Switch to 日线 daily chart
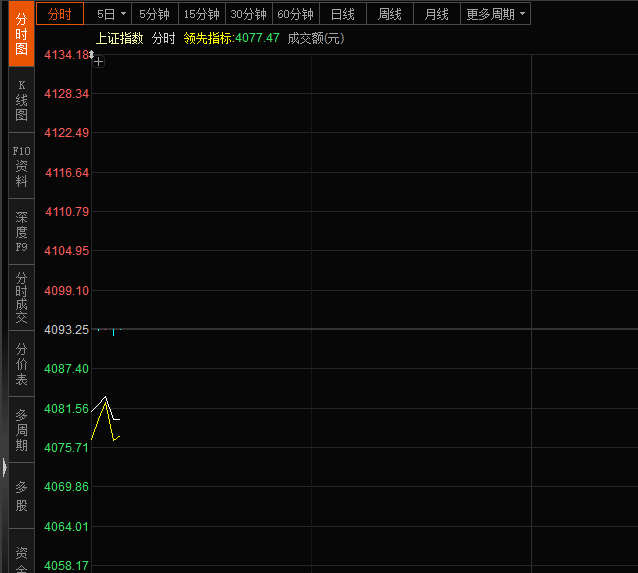The width and height of the screenshot is (638, 573). (342, 14)
